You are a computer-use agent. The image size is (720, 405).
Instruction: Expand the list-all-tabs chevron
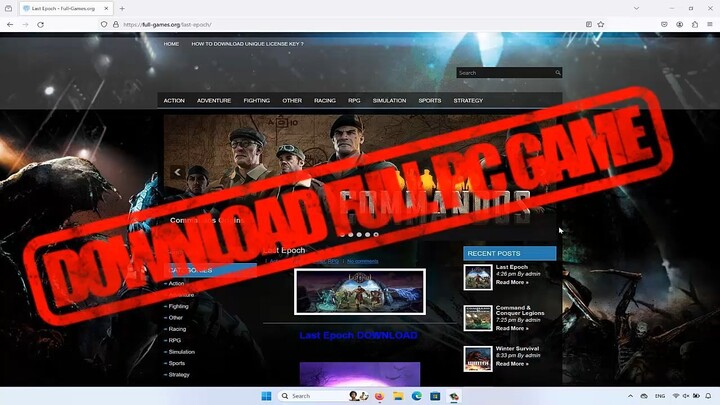click(636, 8)
